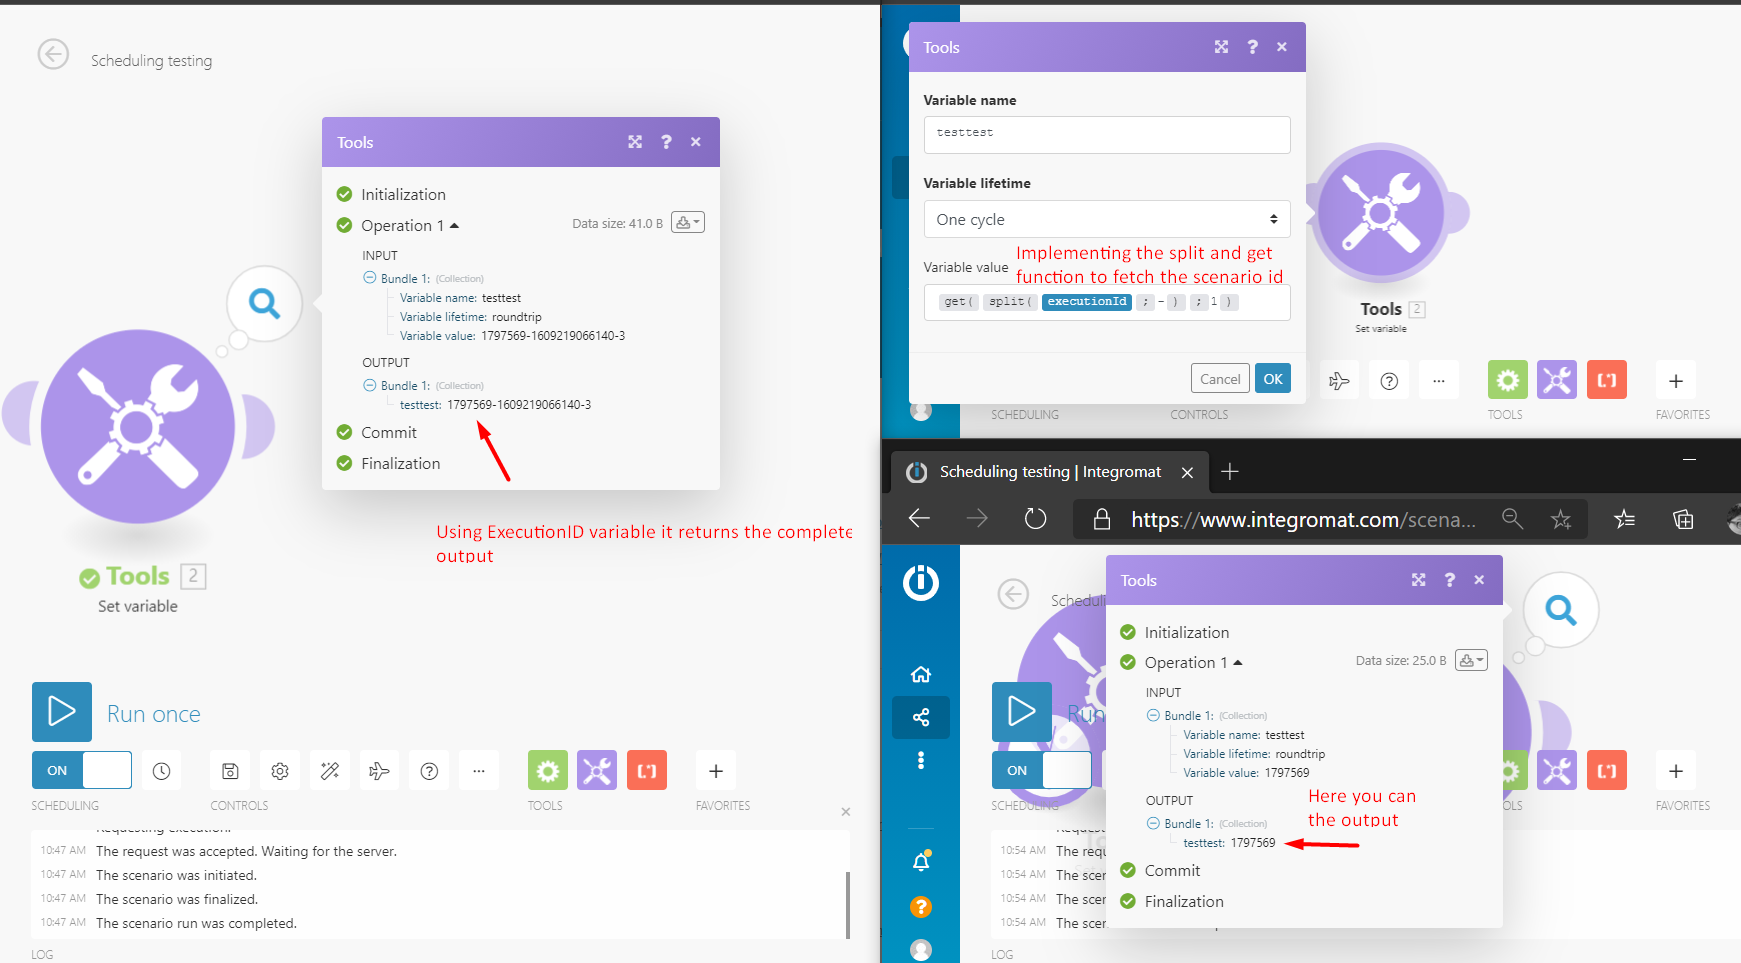This screenshot has height=963, width=1741.
Task: Go back using the arrow beside the full Scheduling testing title
Action: click(x=53, y=54)
